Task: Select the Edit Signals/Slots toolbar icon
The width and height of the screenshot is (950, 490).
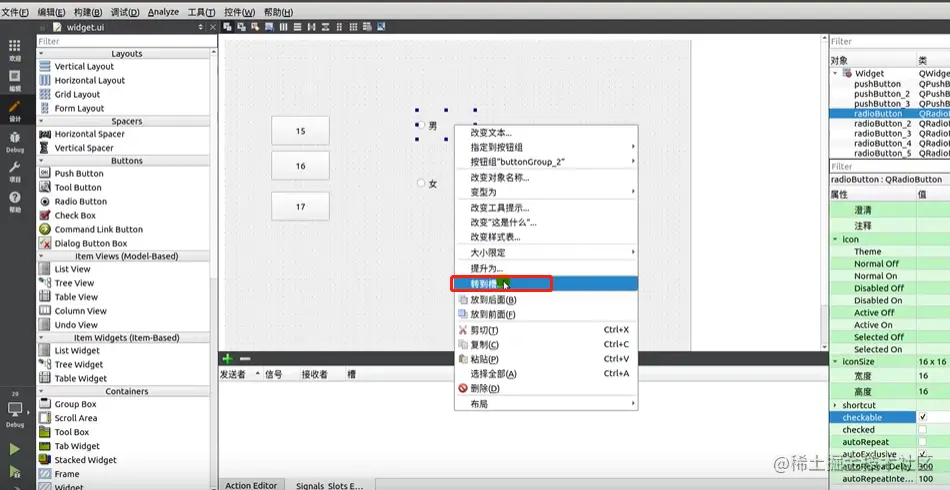Action: pos(241,27)
